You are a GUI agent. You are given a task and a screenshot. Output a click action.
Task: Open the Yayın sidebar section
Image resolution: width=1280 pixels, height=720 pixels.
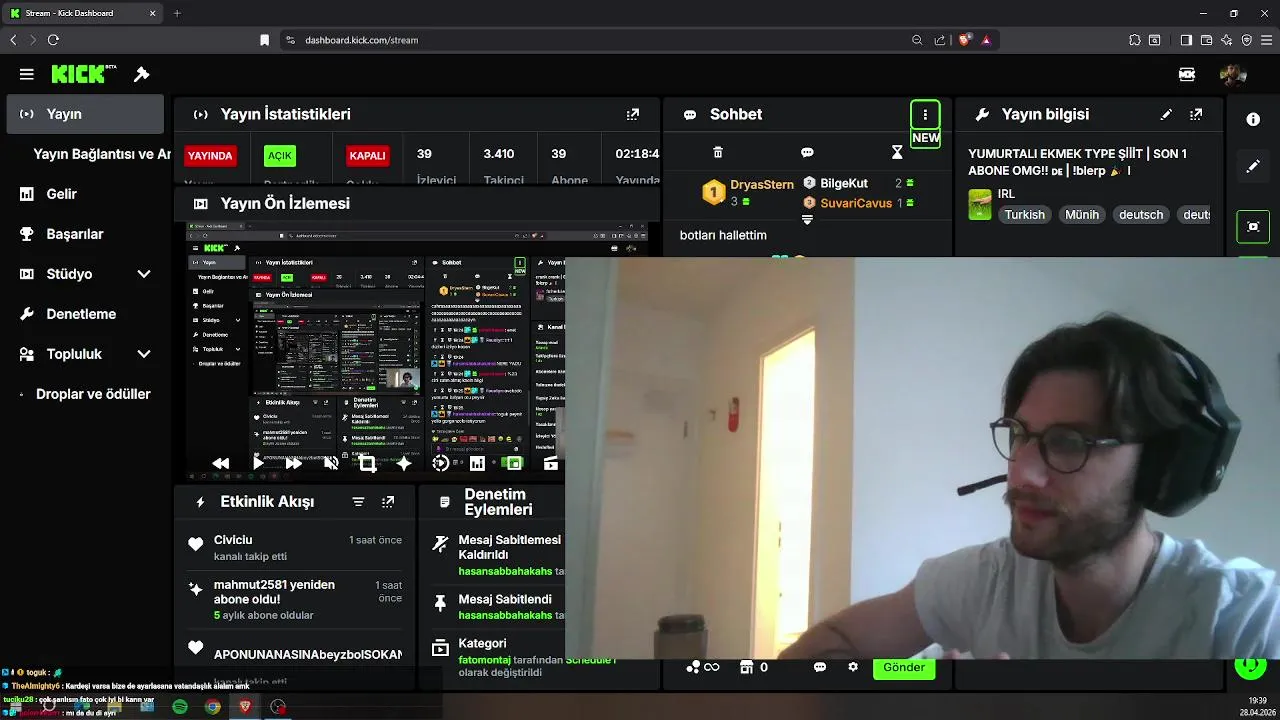tap(85, 114)
